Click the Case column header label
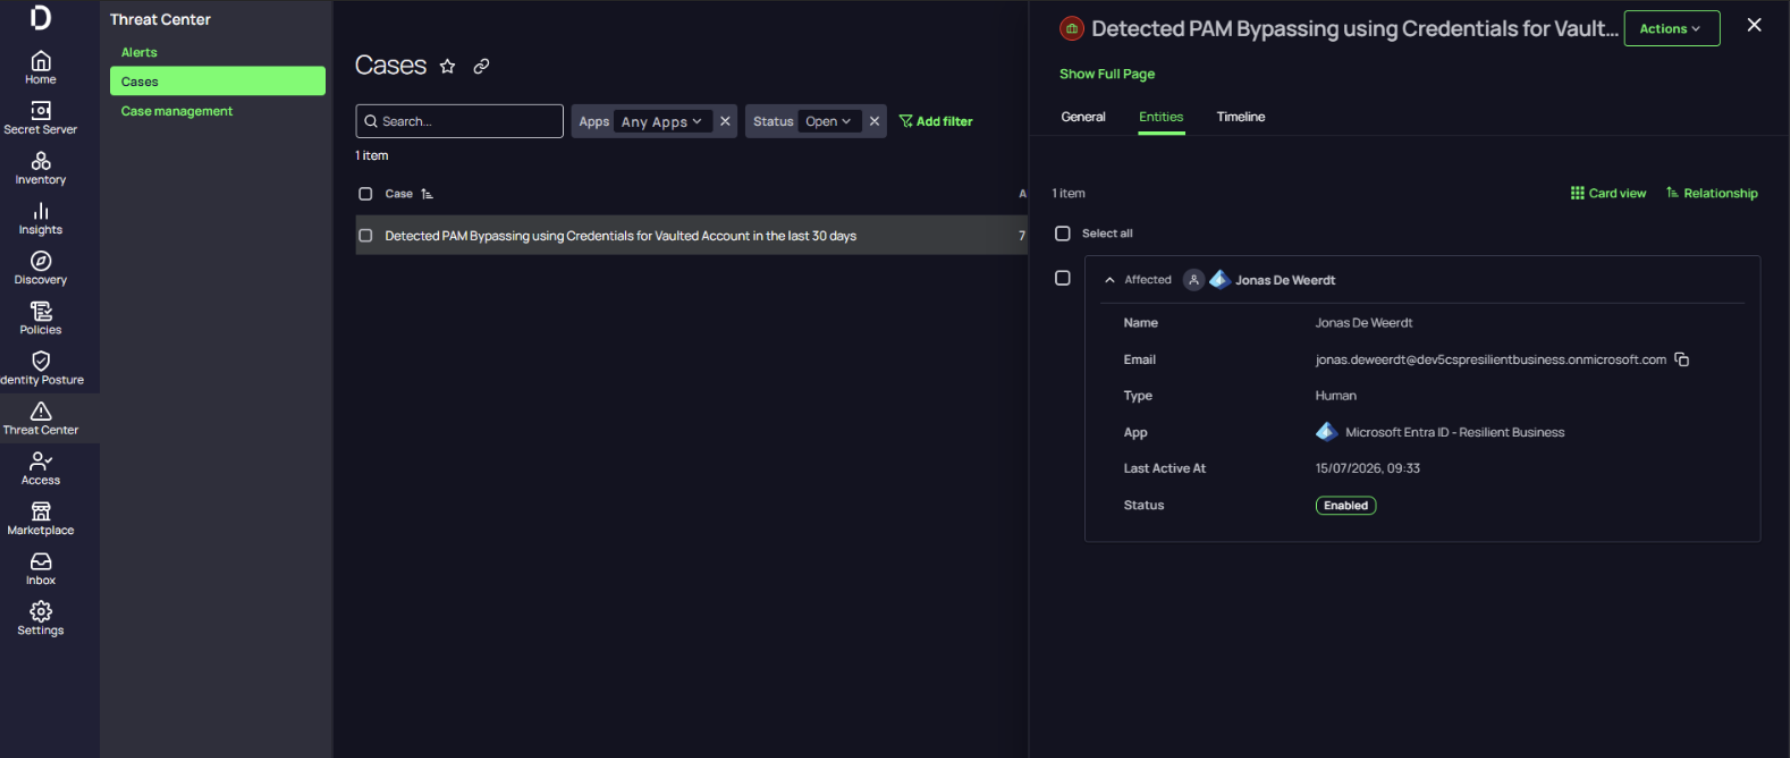 click(x=399, y=194)
